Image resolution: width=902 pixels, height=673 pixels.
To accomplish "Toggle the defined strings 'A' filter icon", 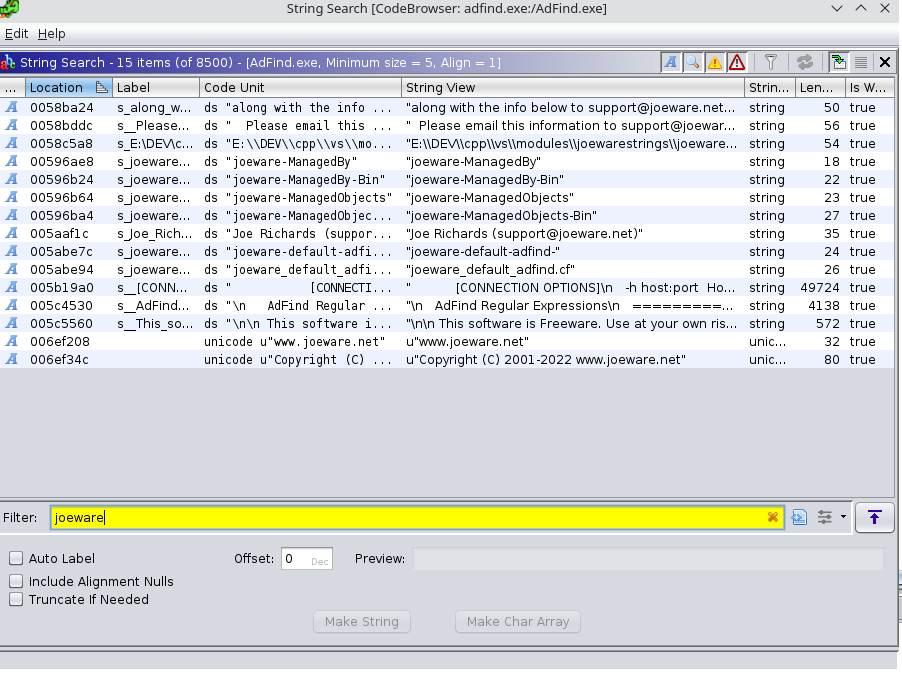I will coord(670,63).
